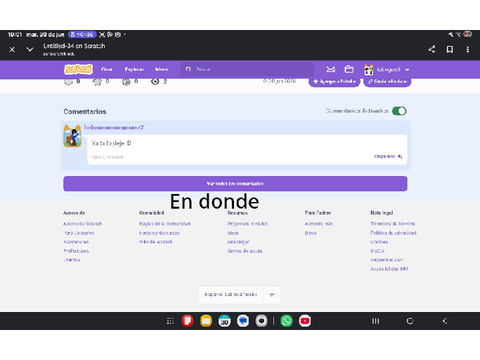Tap the back navigation arrow

point(445,321)
